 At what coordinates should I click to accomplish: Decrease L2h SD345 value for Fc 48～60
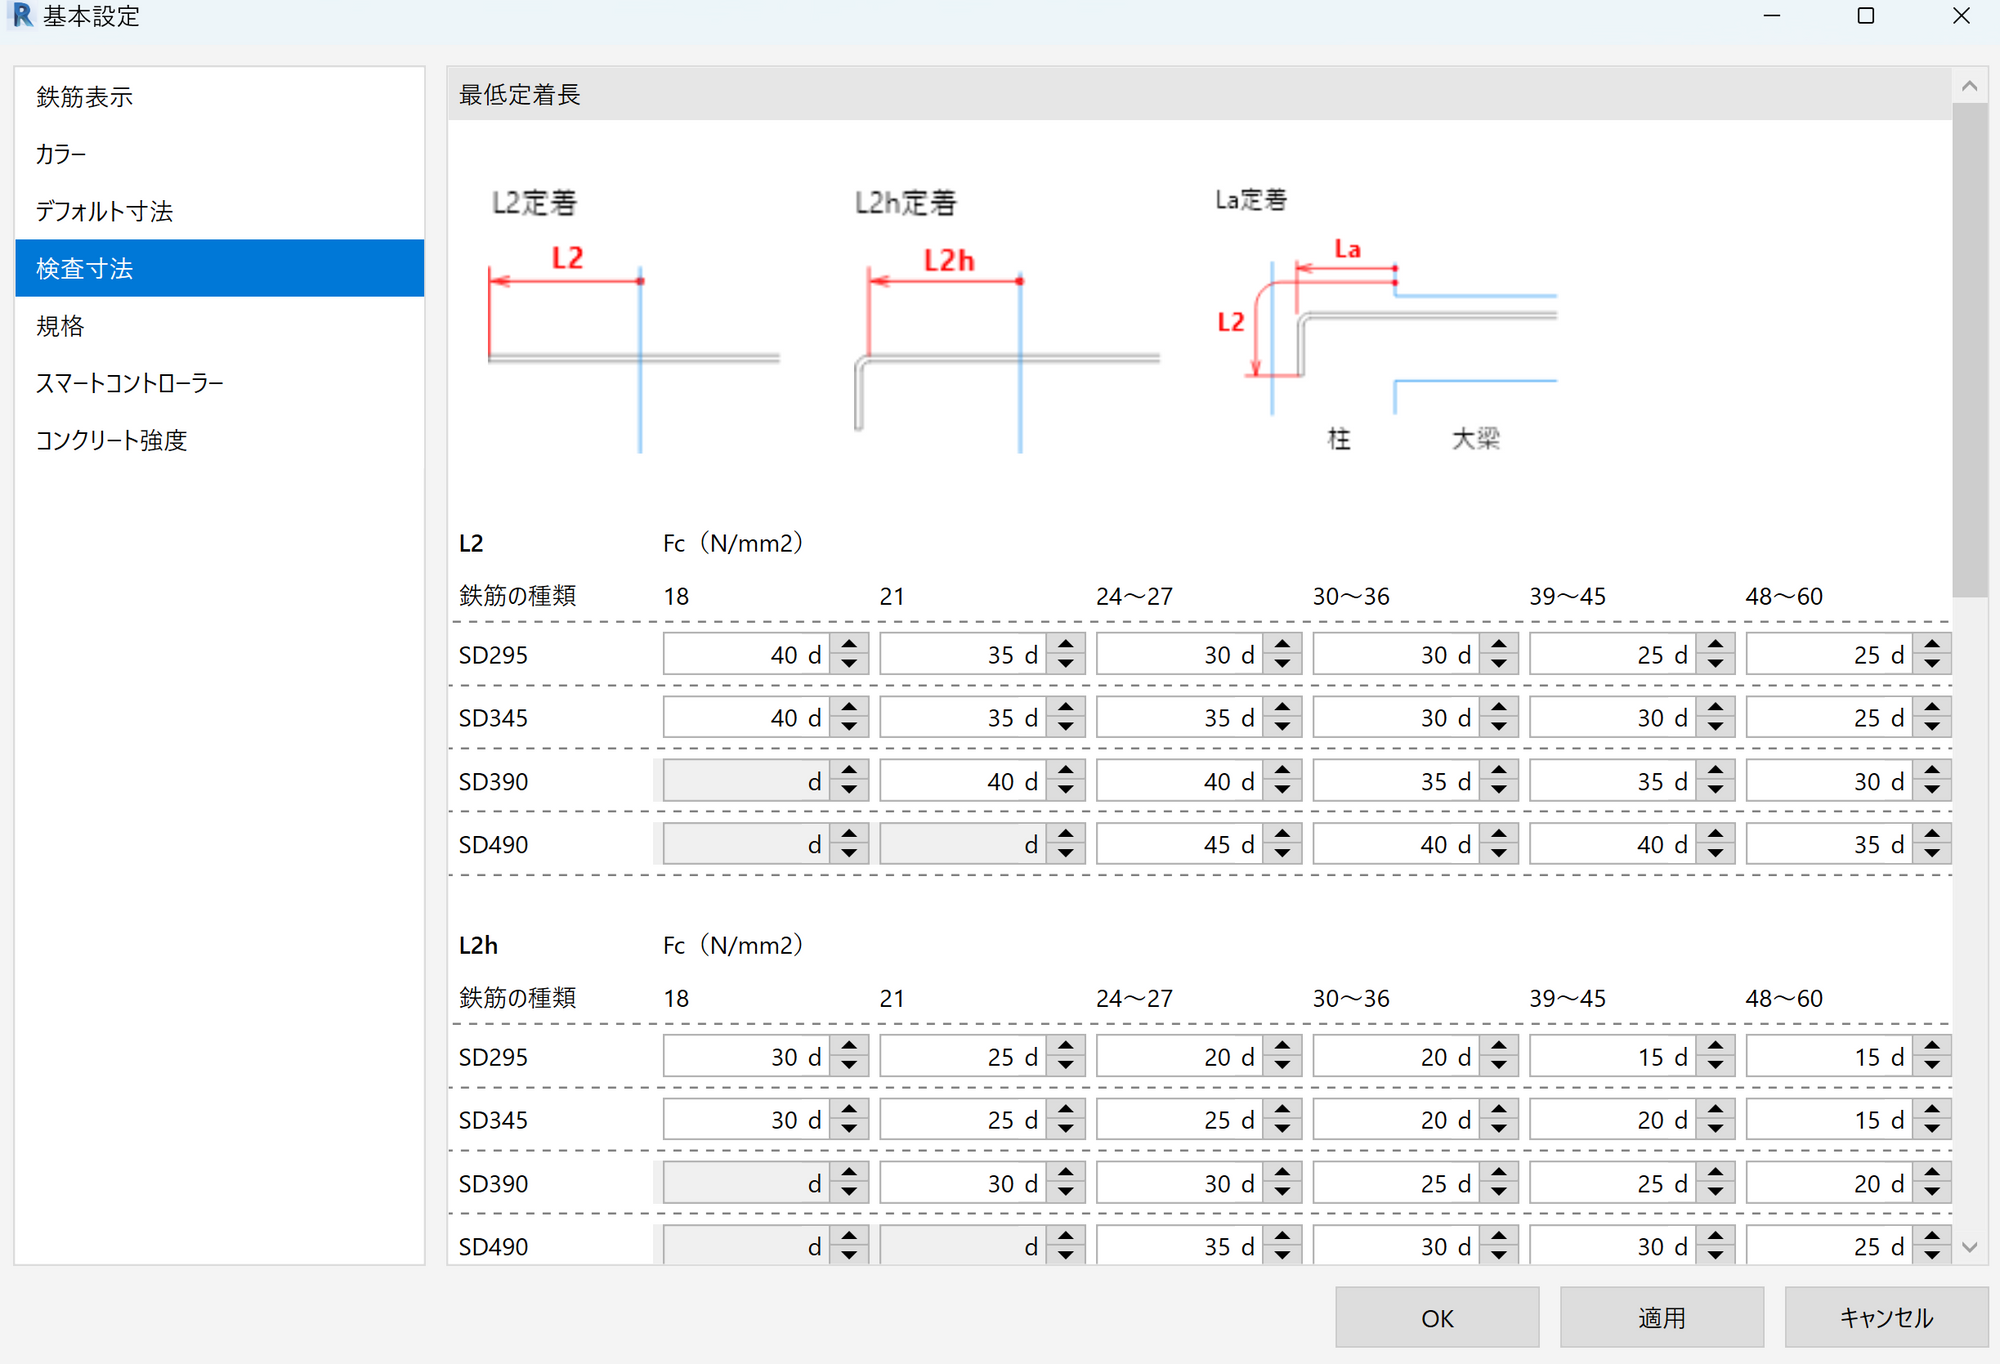tap(1932, 1129)
